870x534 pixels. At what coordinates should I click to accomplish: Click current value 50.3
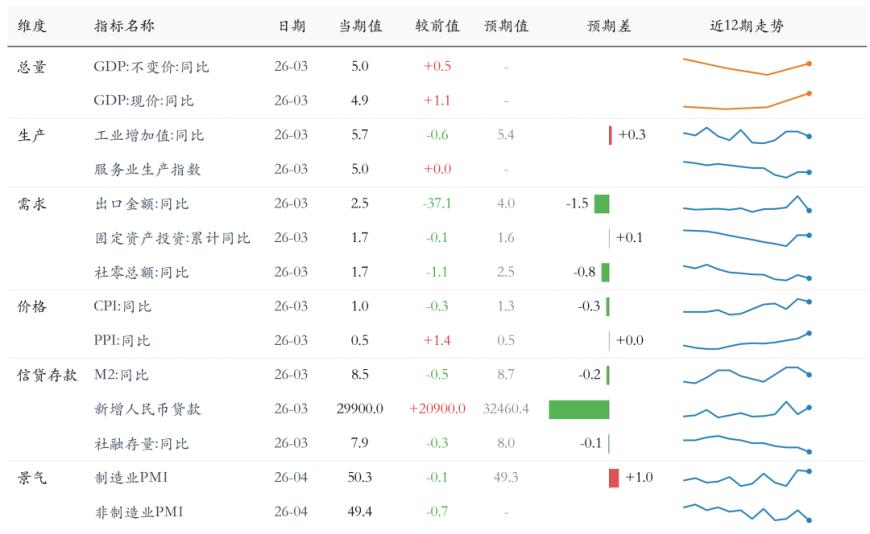coord(360,477)
